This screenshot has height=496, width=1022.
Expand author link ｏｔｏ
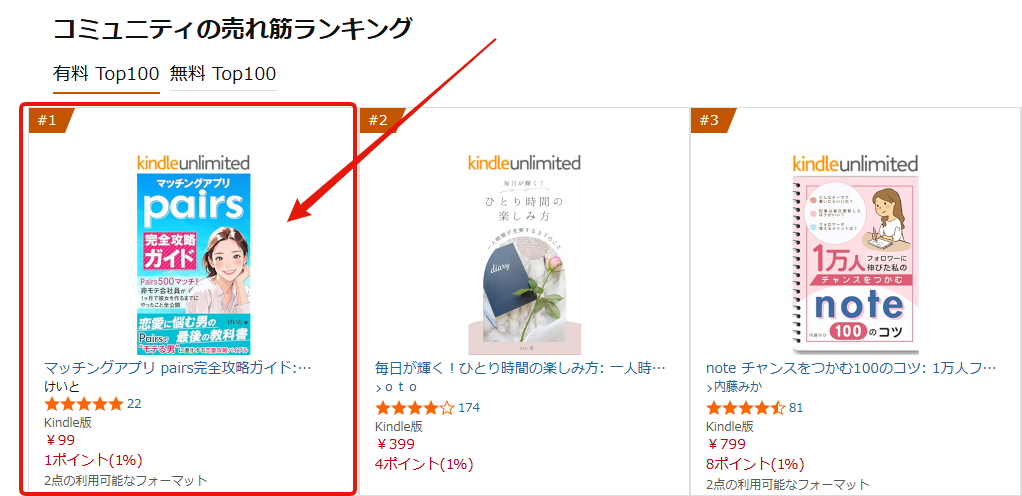[399, 387]
